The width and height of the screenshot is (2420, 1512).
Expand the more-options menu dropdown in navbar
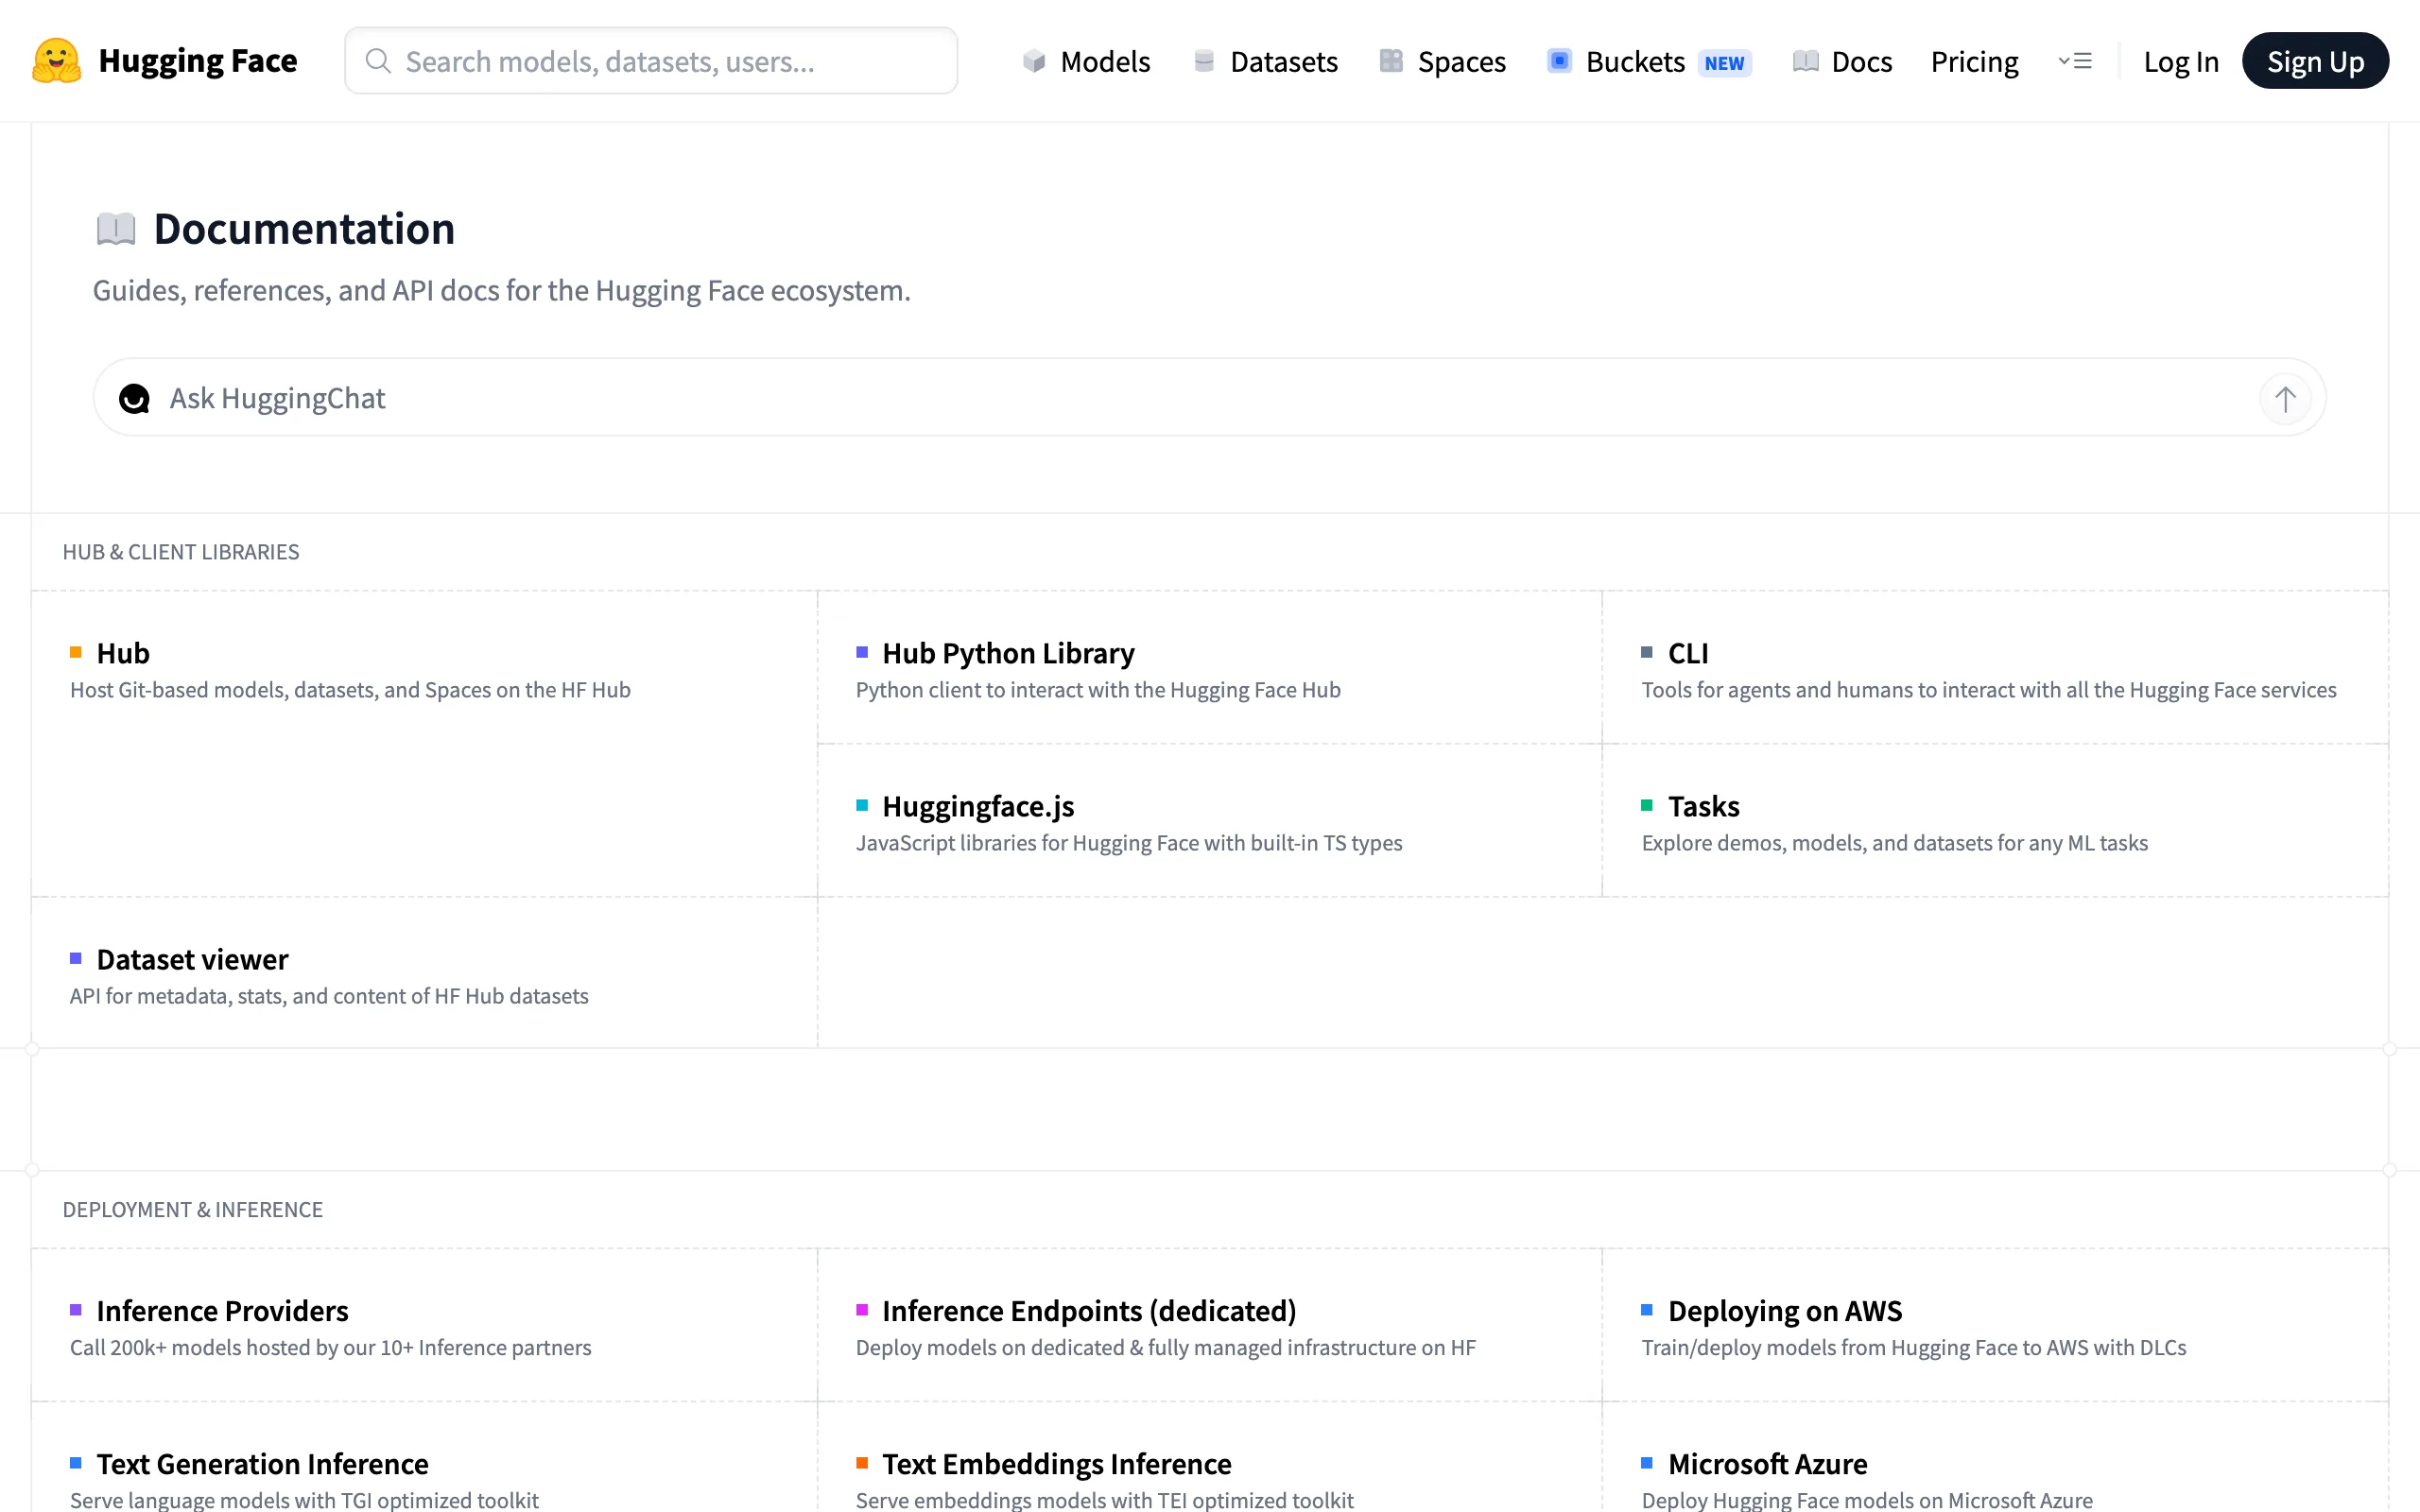(x=2075, y=61)
